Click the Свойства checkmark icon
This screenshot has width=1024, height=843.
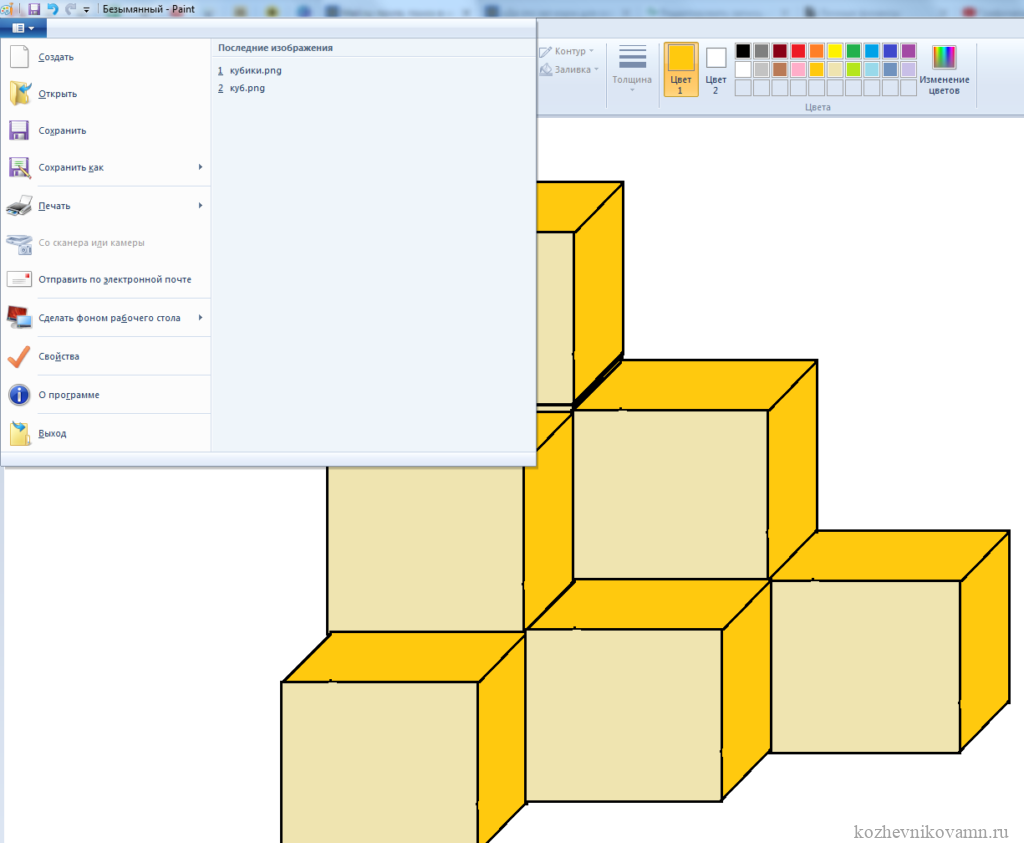tap(19, 357)
